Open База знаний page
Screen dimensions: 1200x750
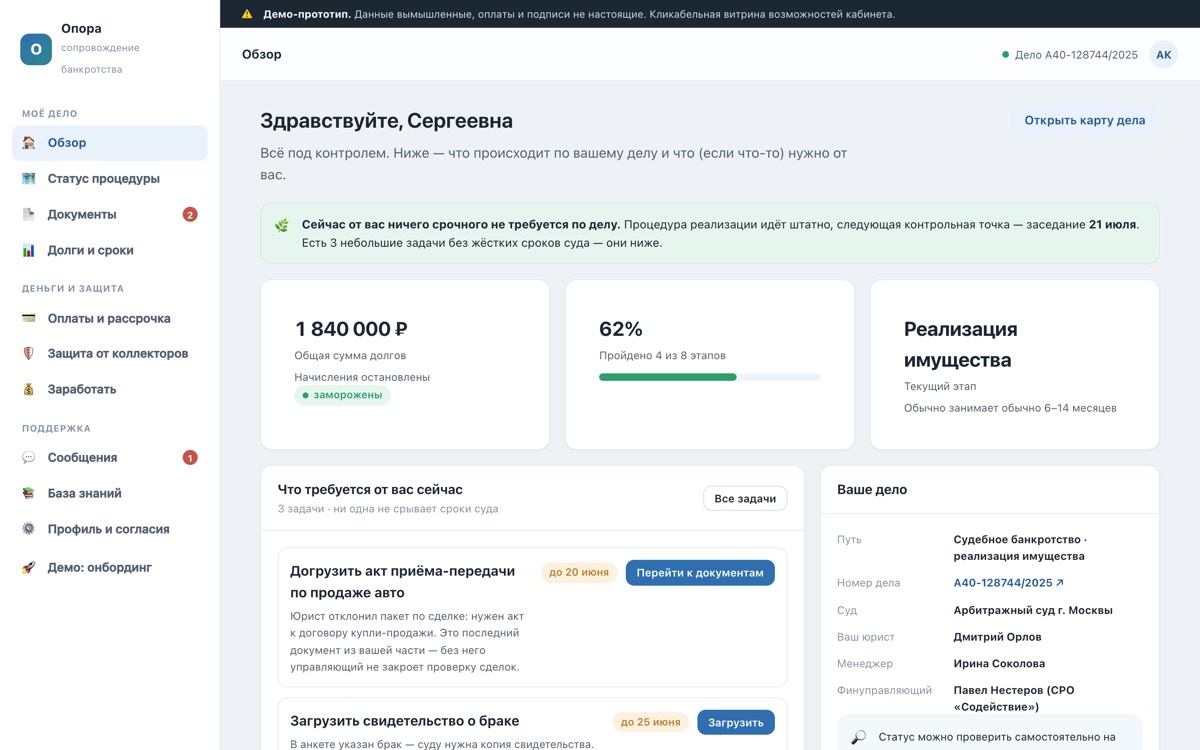(x=110, y=494)
